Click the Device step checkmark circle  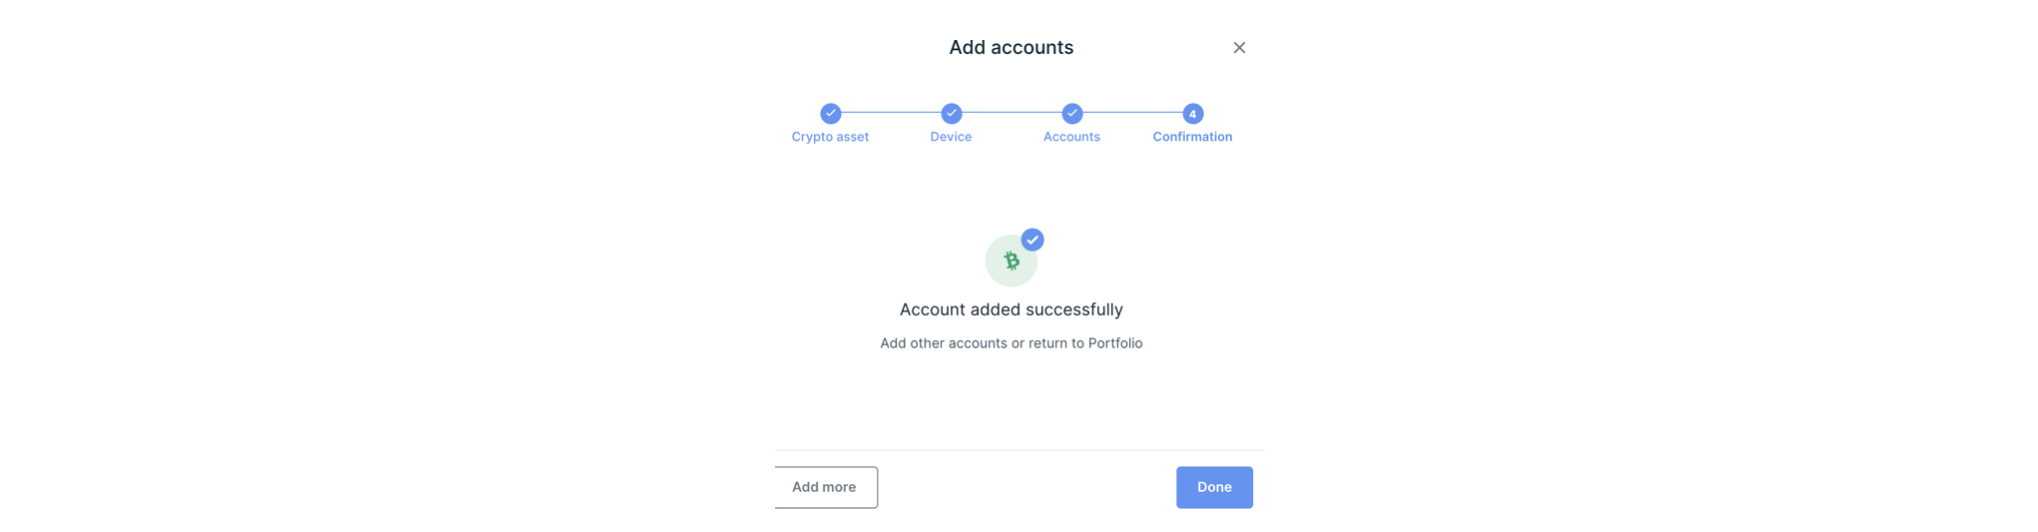pos(951,113)
